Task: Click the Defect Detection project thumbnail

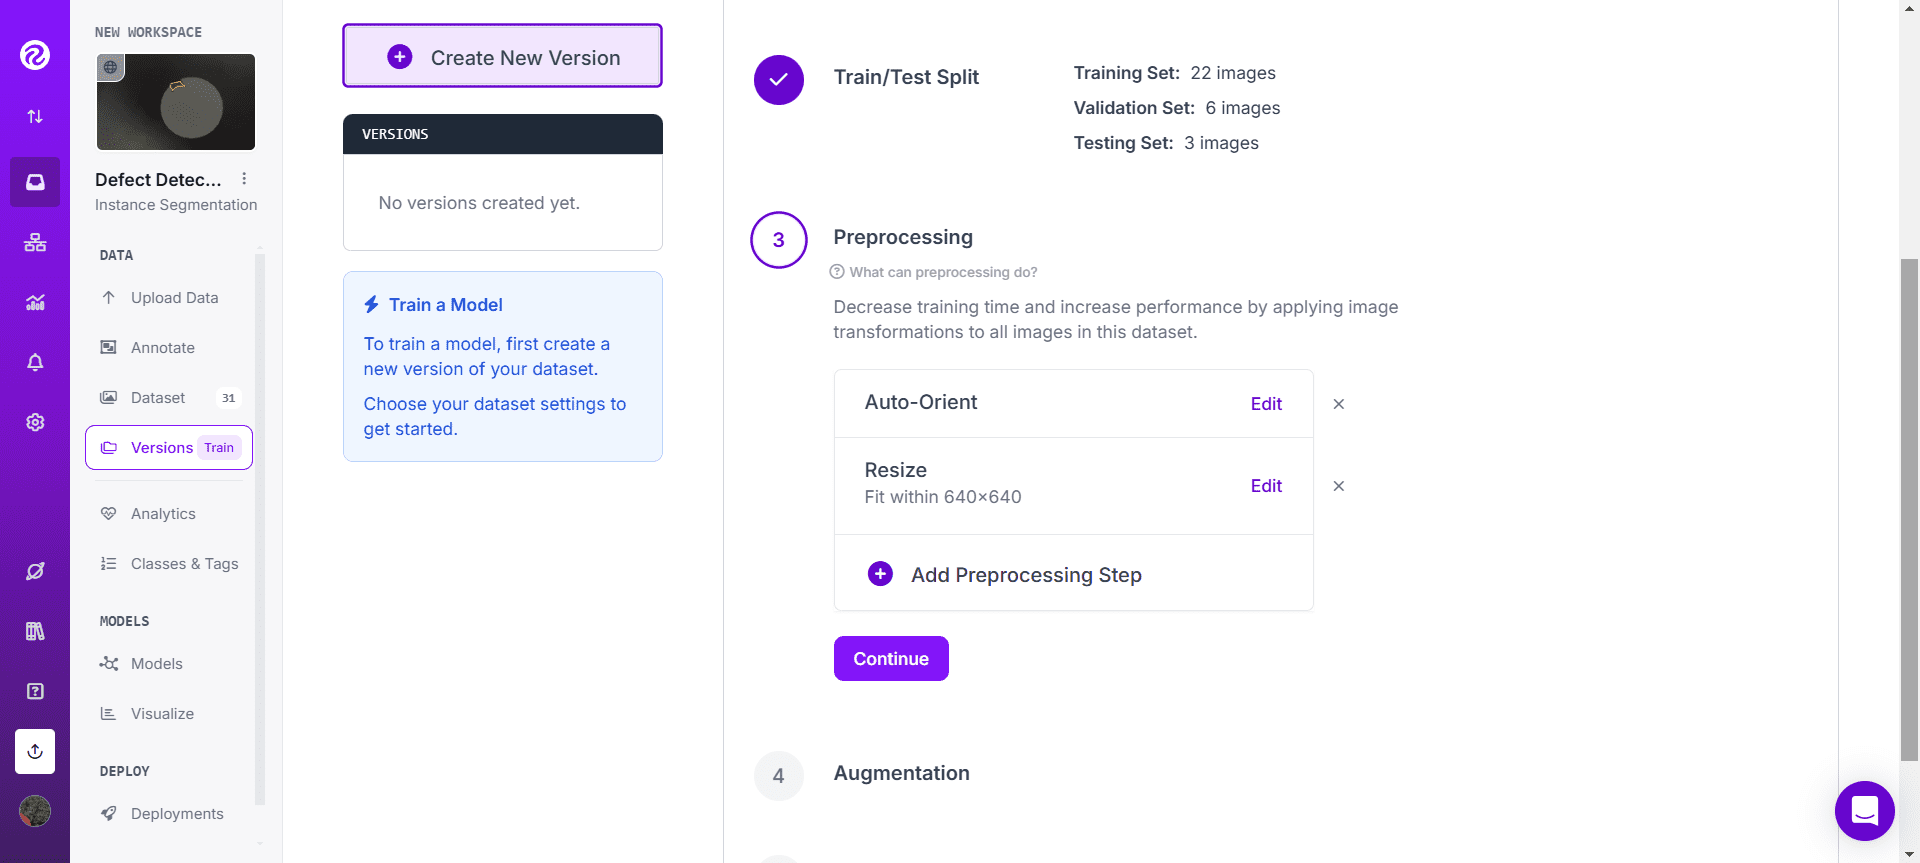Action: 176,102
